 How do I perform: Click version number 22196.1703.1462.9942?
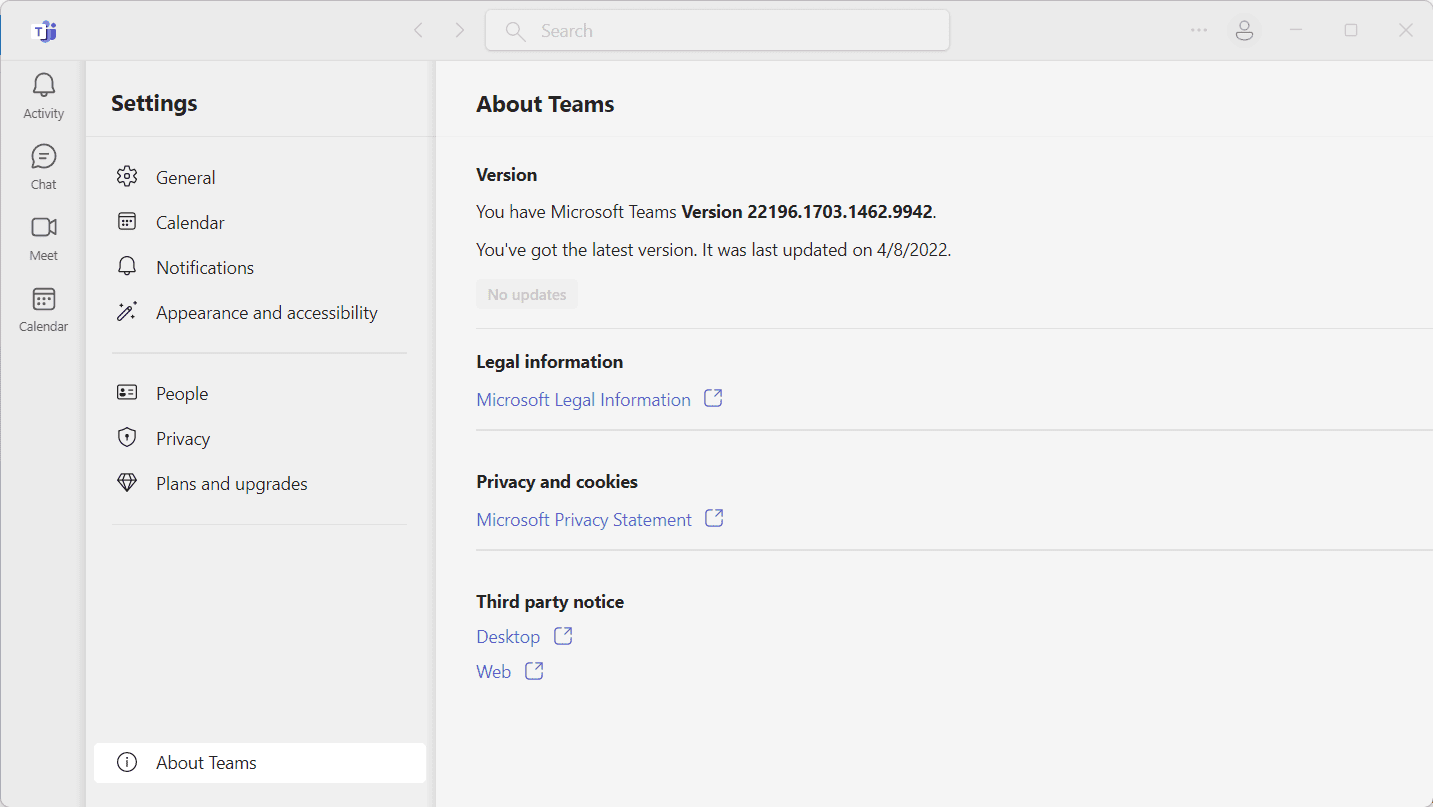(x=839, y=212)
